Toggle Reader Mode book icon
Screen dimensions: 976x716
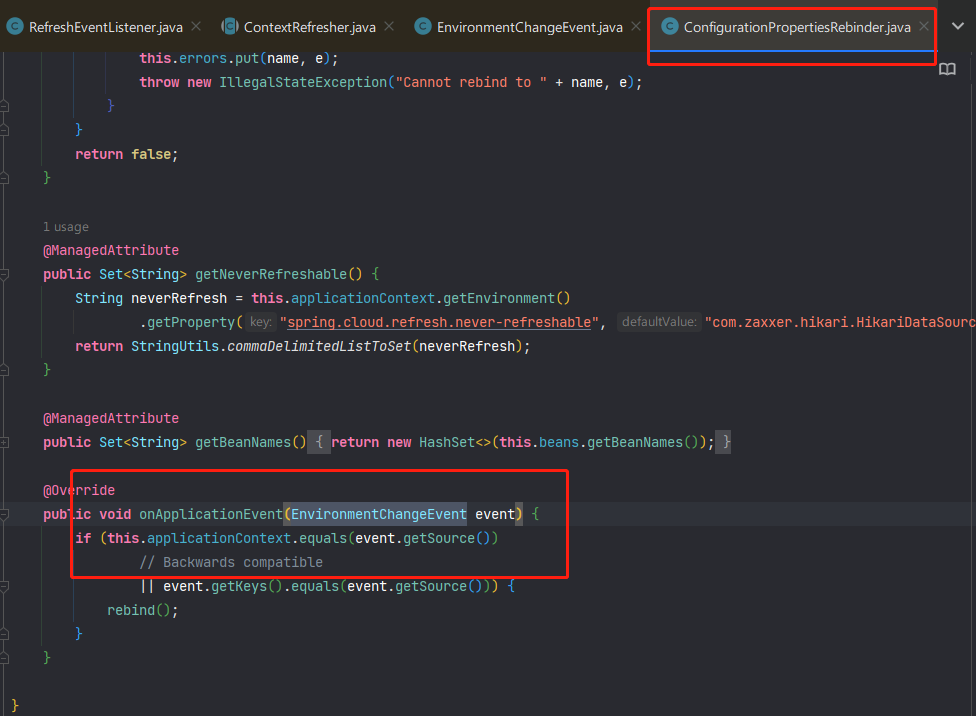click(x=947, y=69)
